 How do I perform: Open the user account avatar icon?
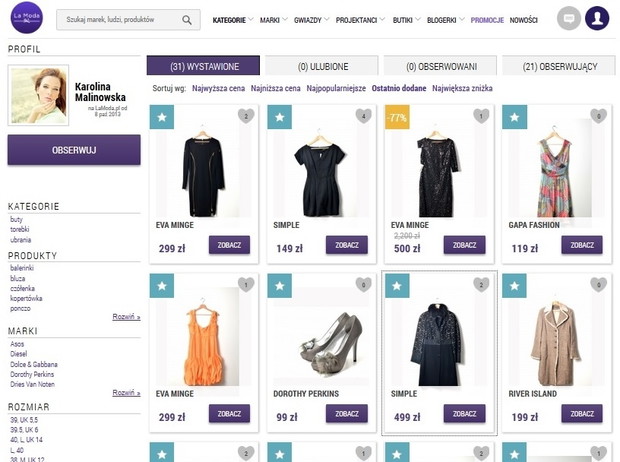pos(597,18)
